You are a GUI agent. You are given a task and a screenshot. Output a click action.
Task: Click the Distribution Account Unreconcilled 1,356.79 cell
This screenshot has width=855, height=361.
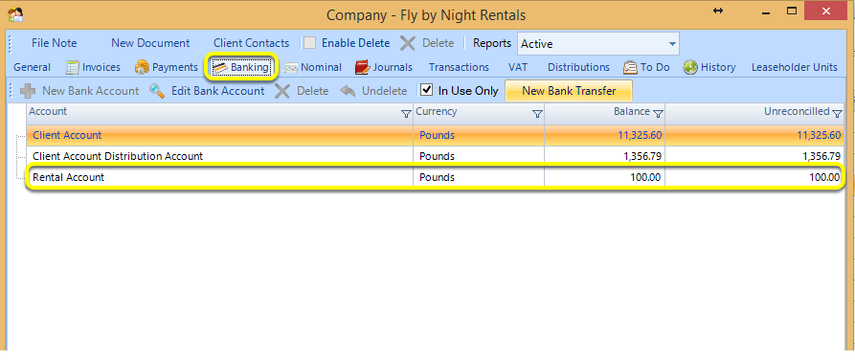click(x=755, y=157)
